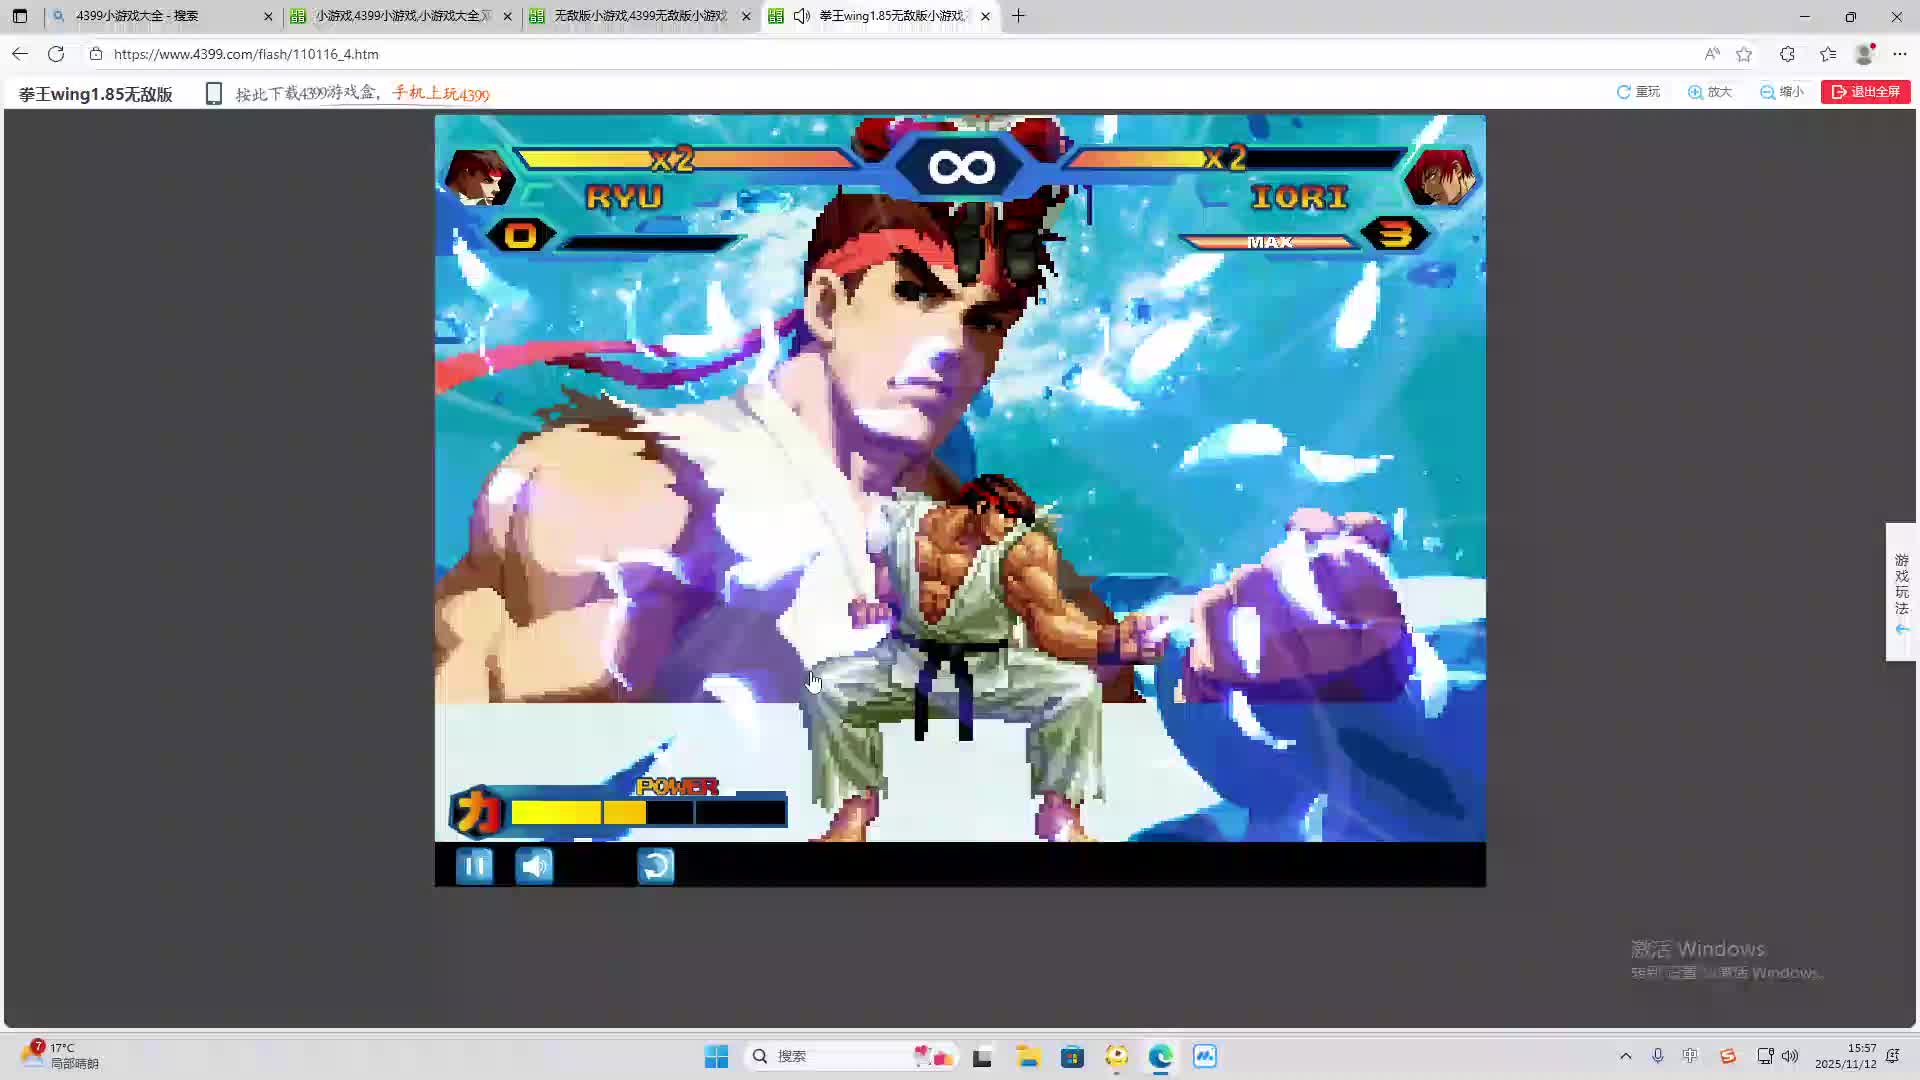This screenshot has height=1080, width=1920.
Task: Click 重玩 replay button in header
Action: 1638,92
